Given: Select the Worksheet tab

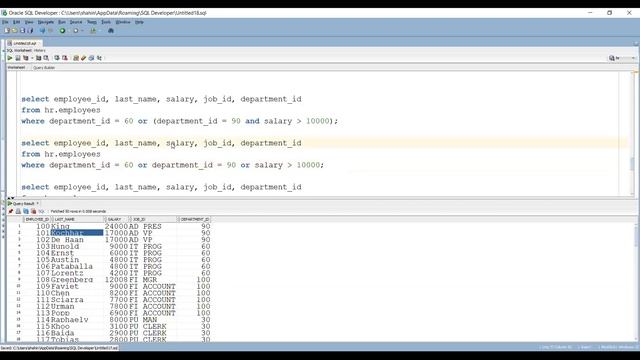Looking at the screenshot, I should 16,67.
